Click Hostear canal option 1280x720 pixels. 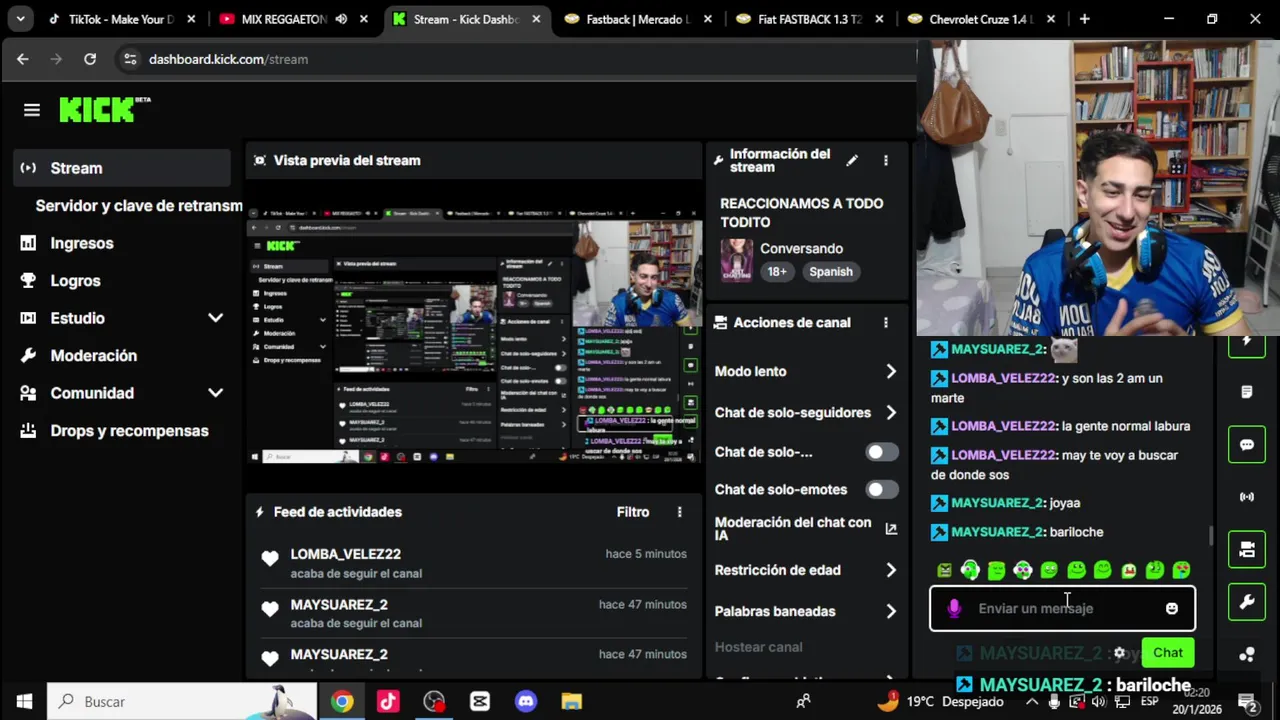pyautogui.click(x=759, y=647)
